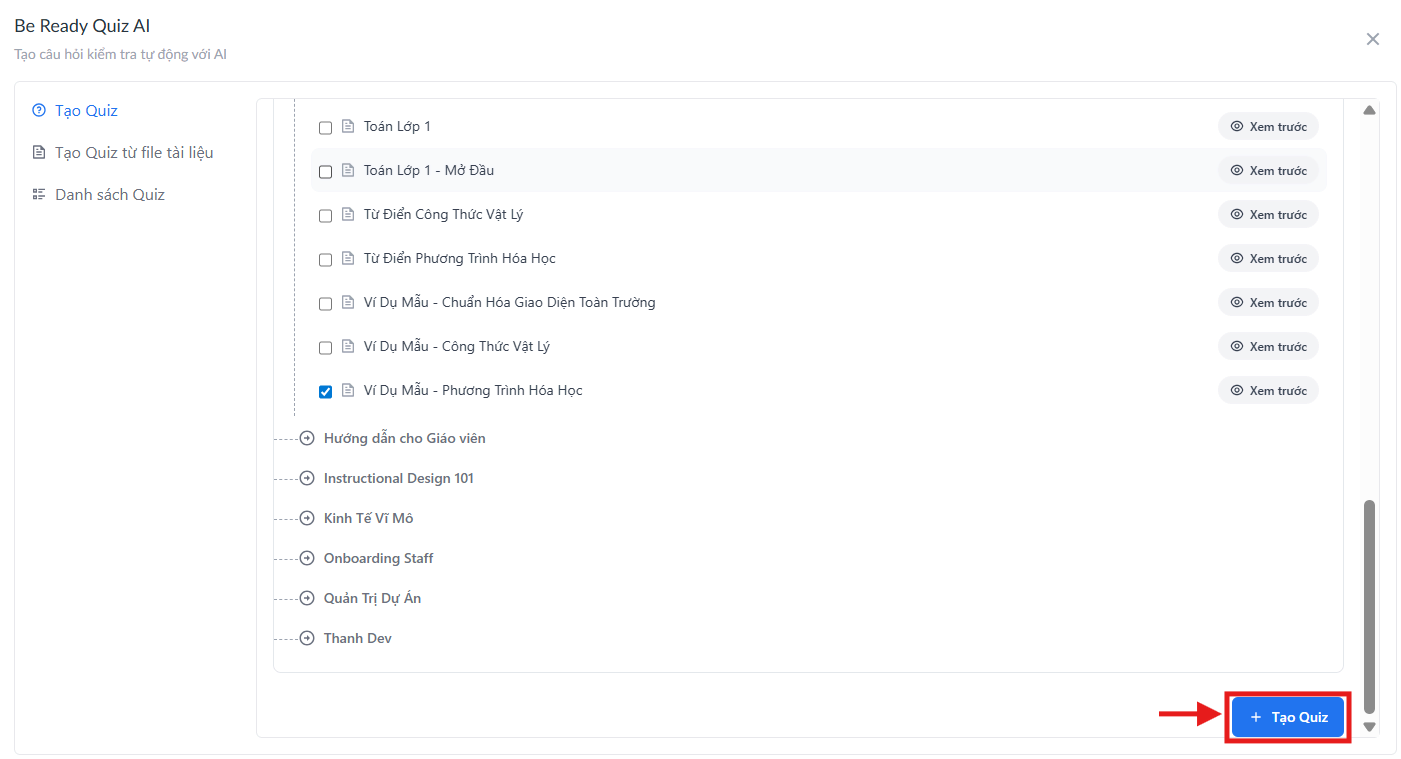
Task: Expand the Hướng dẫn cho Giáo viên node
Action: [x=307, y=438]
